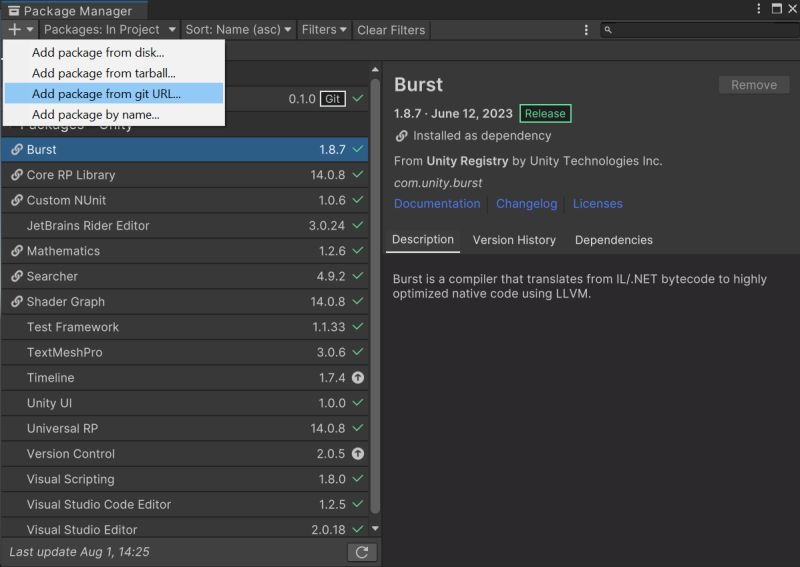The width and height of the screenshot is (800, 567).
Task: Select the JetBrains Rider Editor package
Action: click(x=185, y=226)
